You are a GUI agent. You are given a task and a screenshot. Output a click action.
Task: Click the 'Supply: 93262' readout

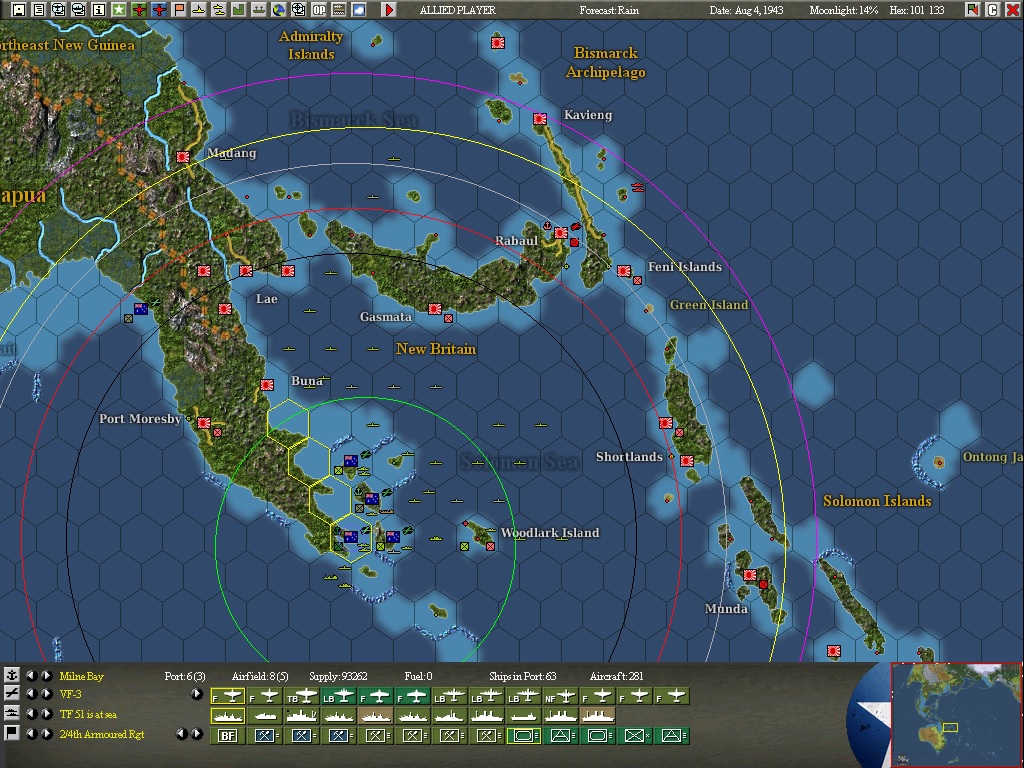pos(338,676)
